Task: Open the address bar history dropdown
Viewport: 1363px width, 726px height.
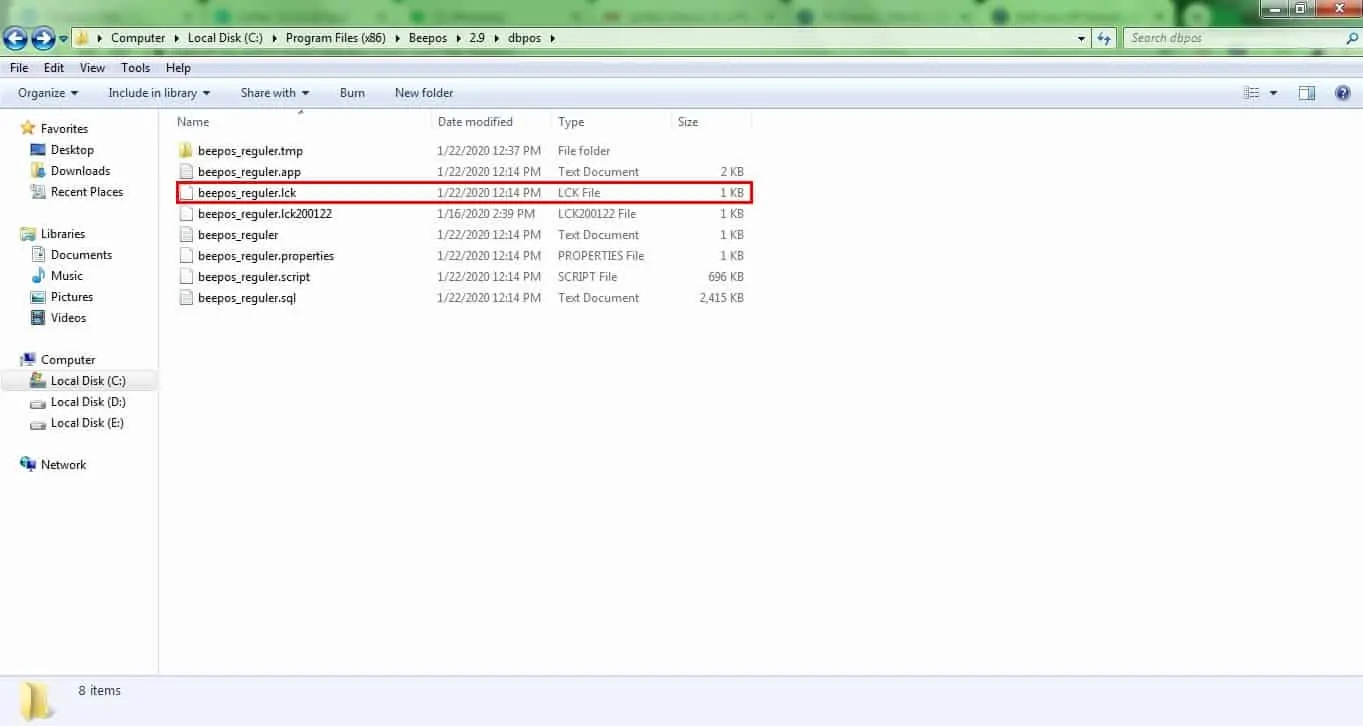Action: tap(1082, 38)
